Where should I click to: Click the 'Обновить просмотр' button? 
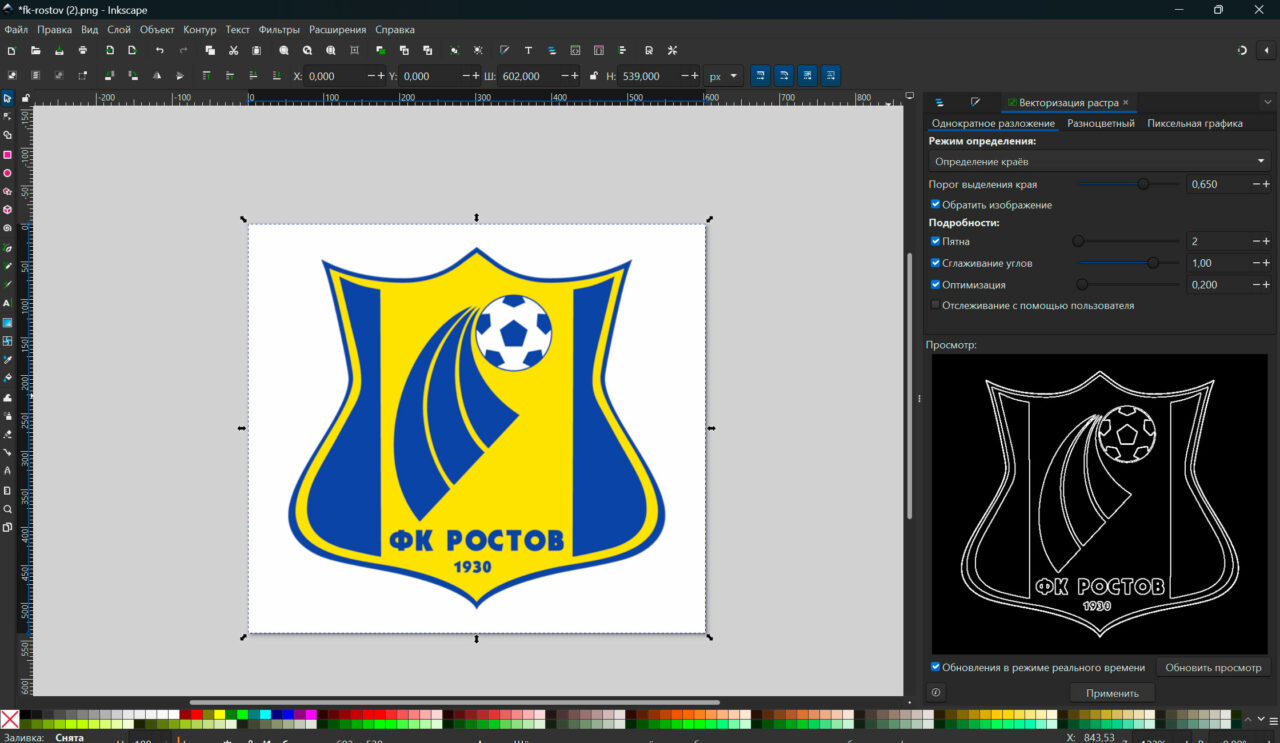click(x=1214, y=667)
